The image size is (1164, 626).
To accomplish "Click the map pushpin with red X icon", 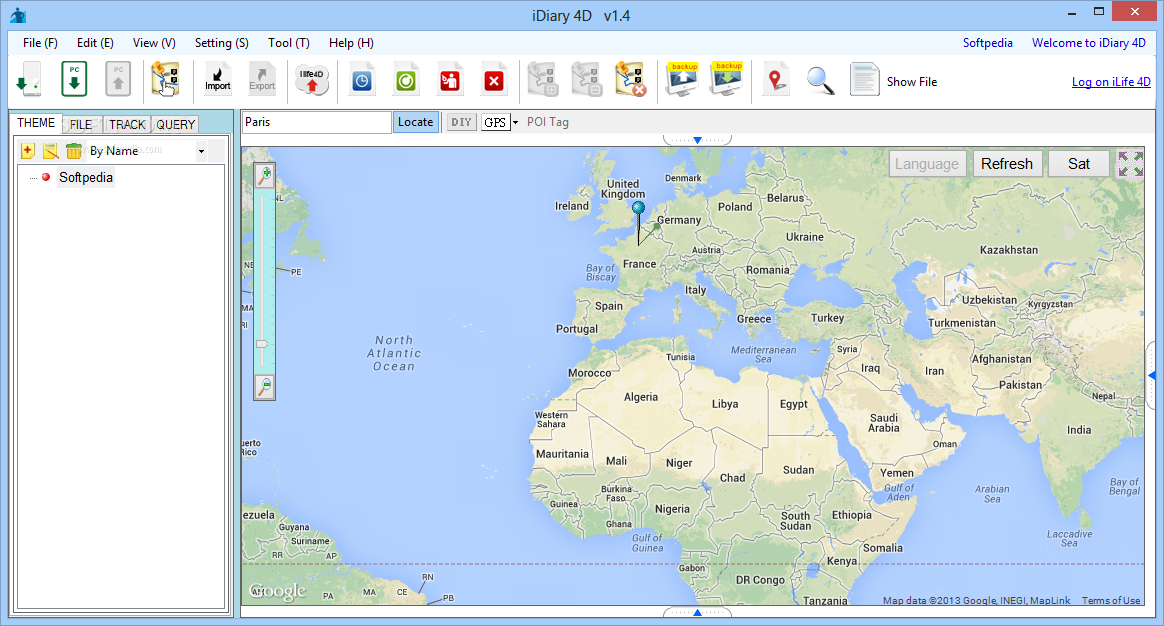I will point(631,79).
